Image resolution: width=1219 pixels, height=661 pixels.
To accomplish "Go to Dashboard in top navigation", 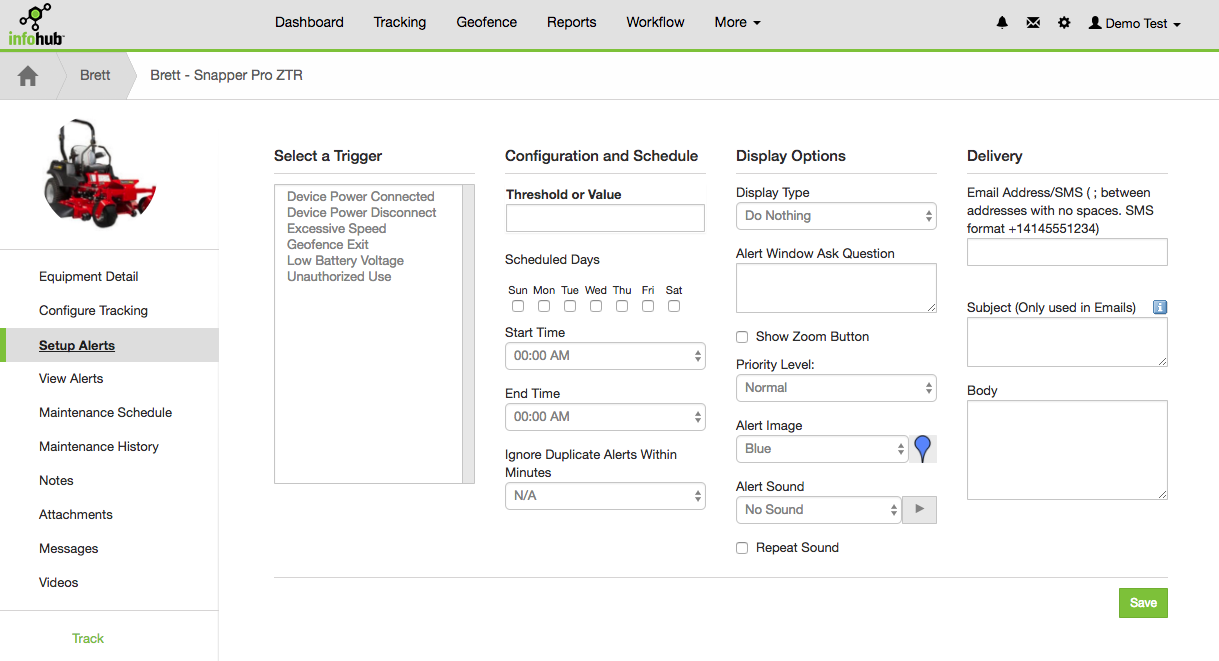I will (309, 22).
